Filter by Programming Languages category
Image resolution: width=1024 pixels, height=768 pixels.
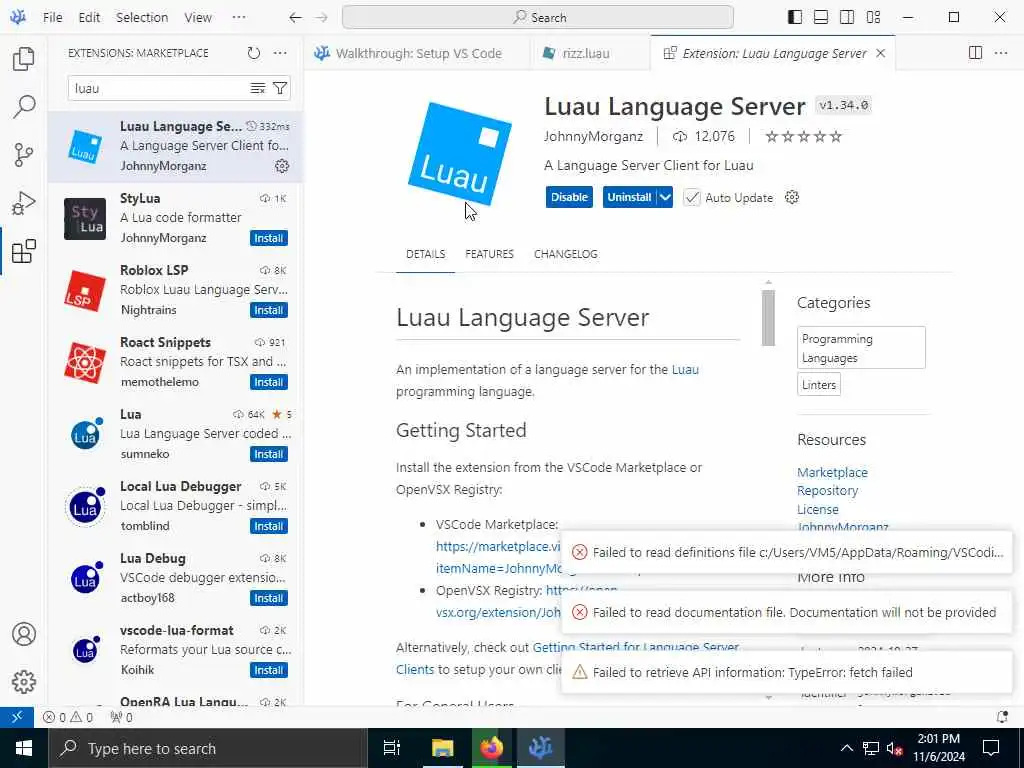click(861, 348)
